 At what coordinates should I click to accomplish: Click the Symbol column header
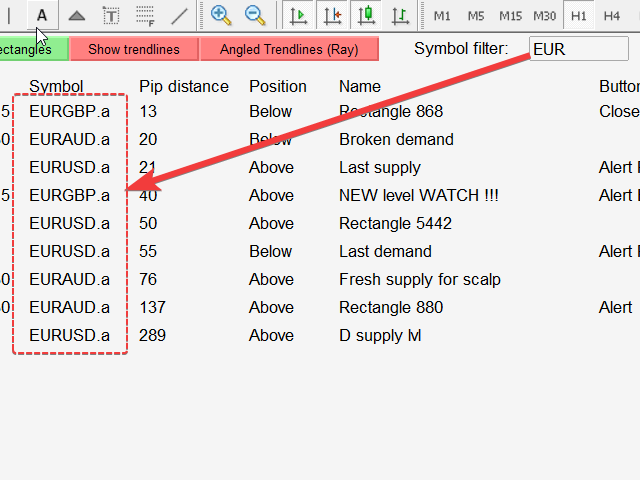[x=56, y=87]
